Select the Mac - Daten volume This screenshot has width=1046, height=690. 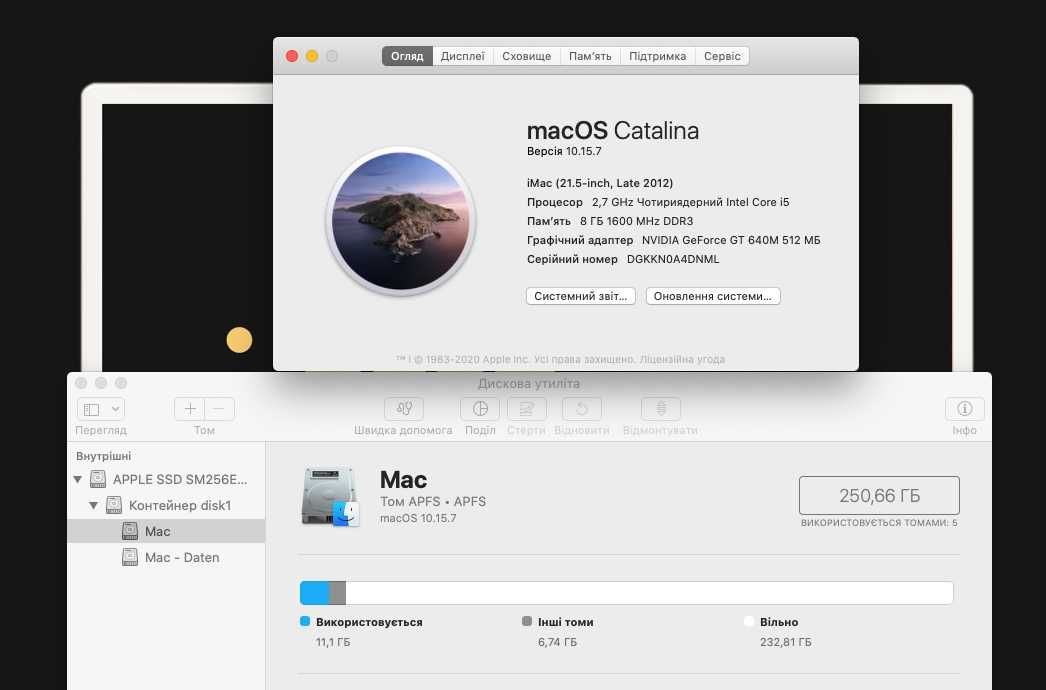click(167, 557)
